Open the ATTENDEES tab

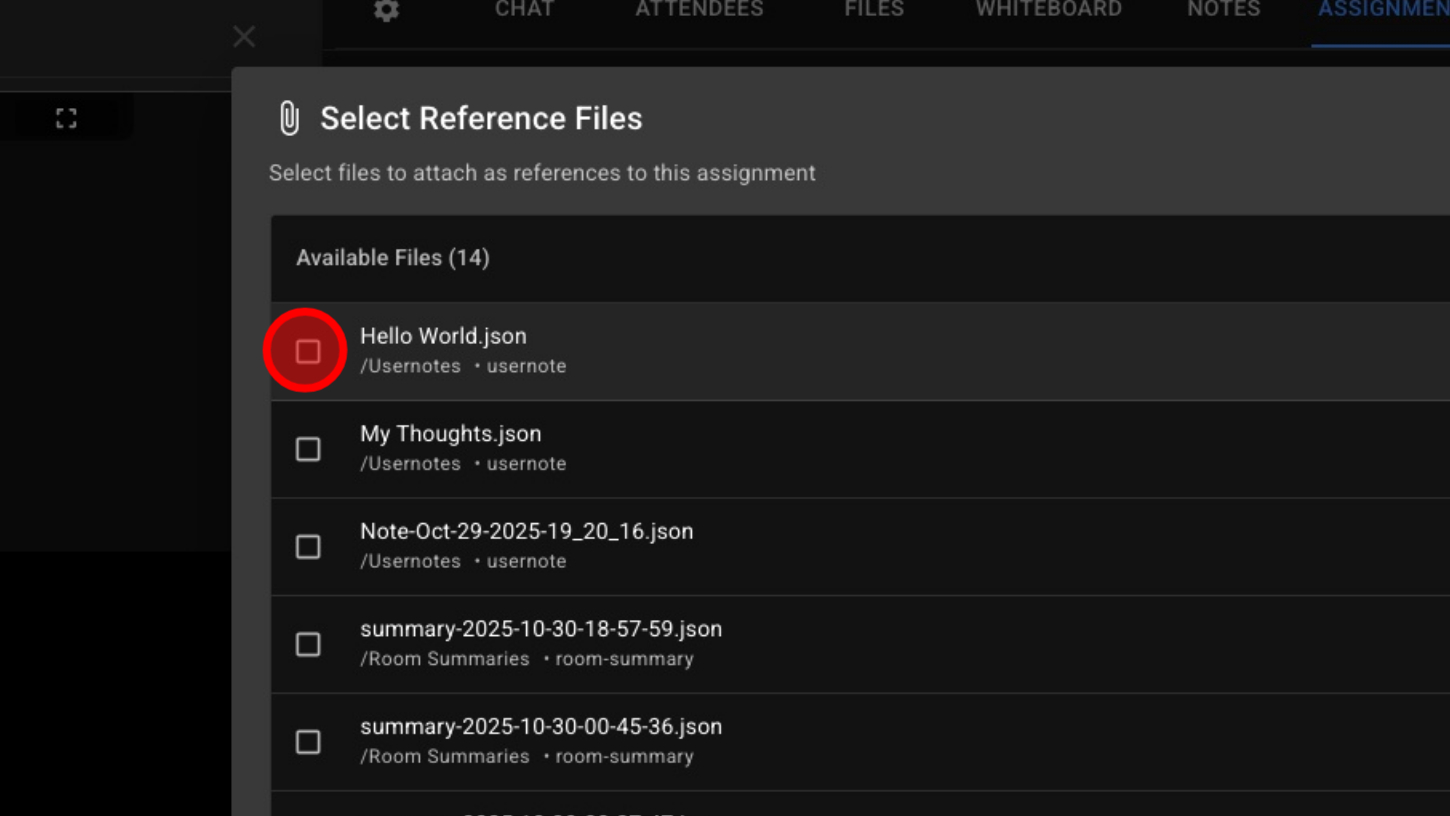point(699,10)
